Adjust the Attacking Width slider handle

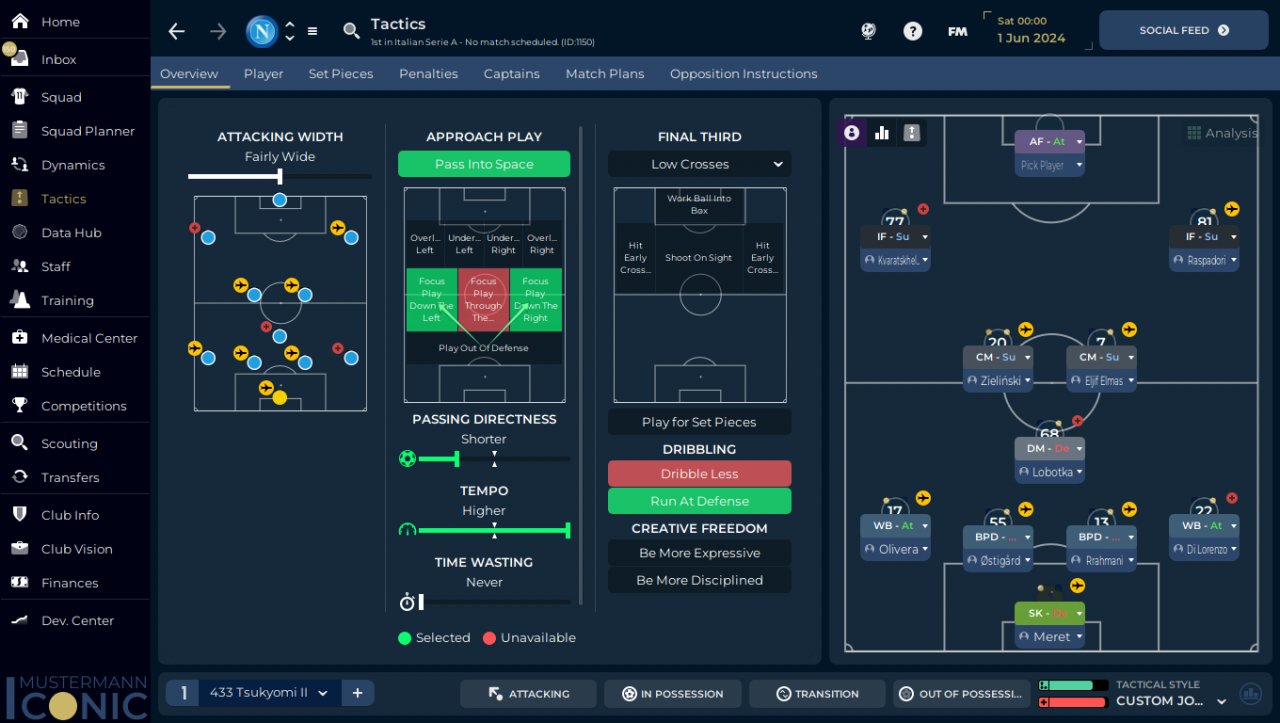pyautogui.click(x=279, y=176)
